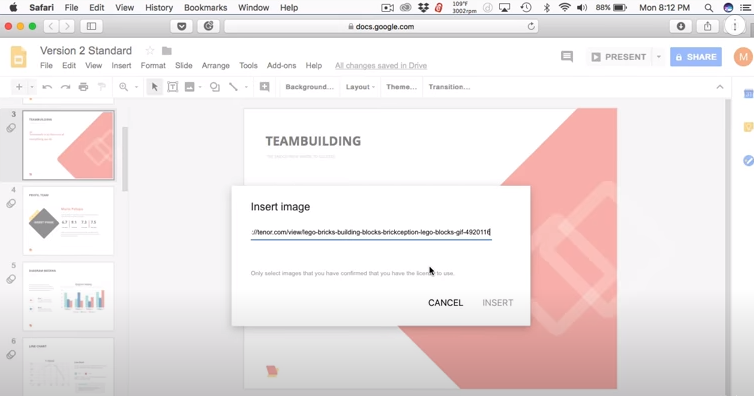Click Safari's reload page icon

tap(531, 26)
